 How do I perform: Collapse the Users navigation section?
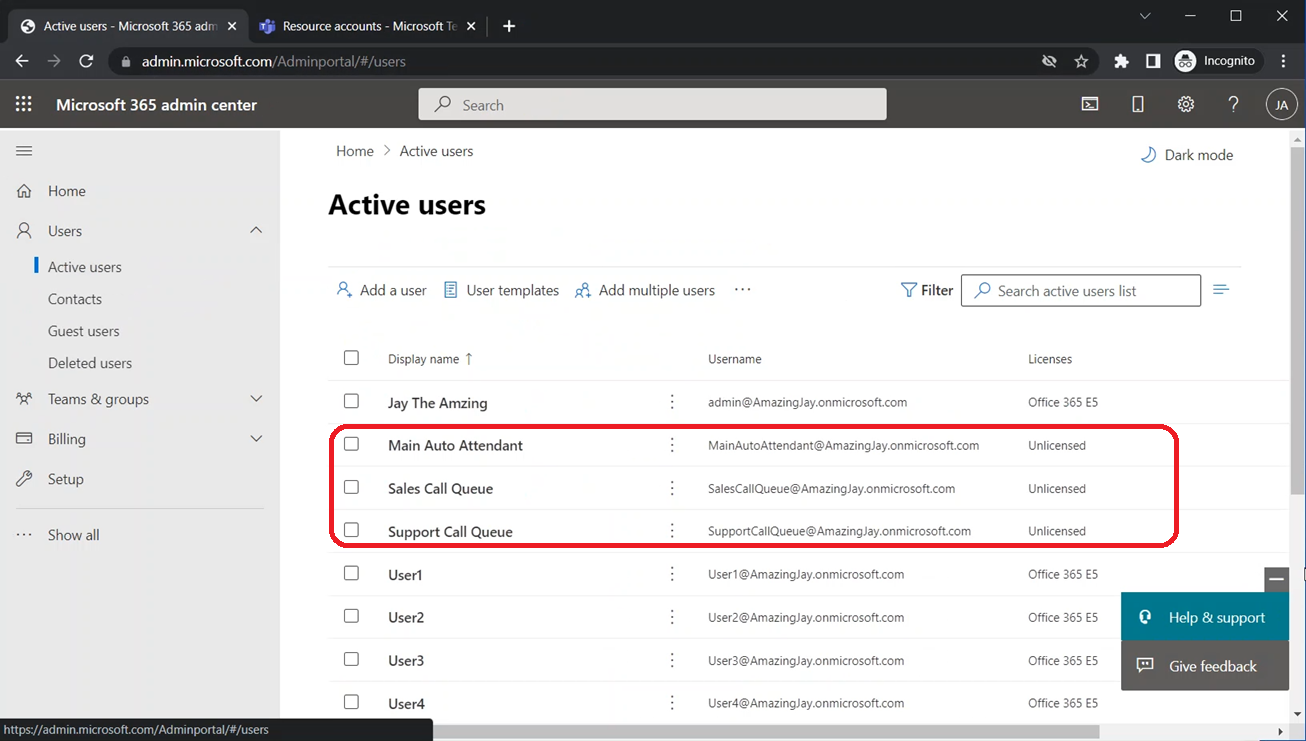pos(256,231)
